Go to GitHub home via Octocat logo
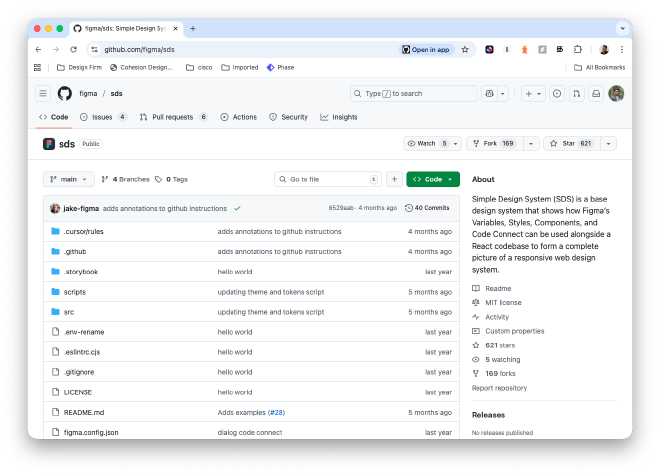 65,93
